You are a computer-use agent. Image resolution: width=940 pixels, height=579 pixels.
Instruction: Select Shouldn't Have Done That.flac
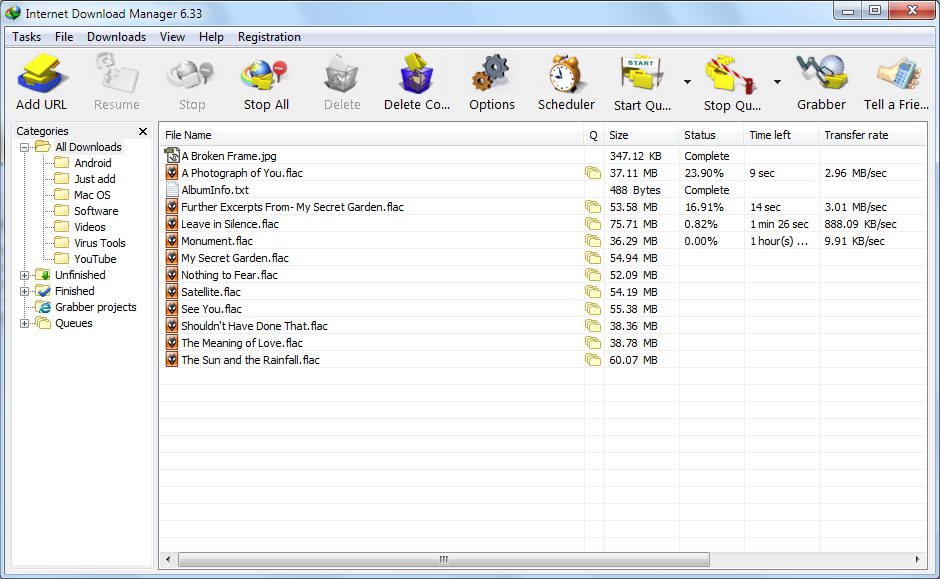tap(254, 326)
